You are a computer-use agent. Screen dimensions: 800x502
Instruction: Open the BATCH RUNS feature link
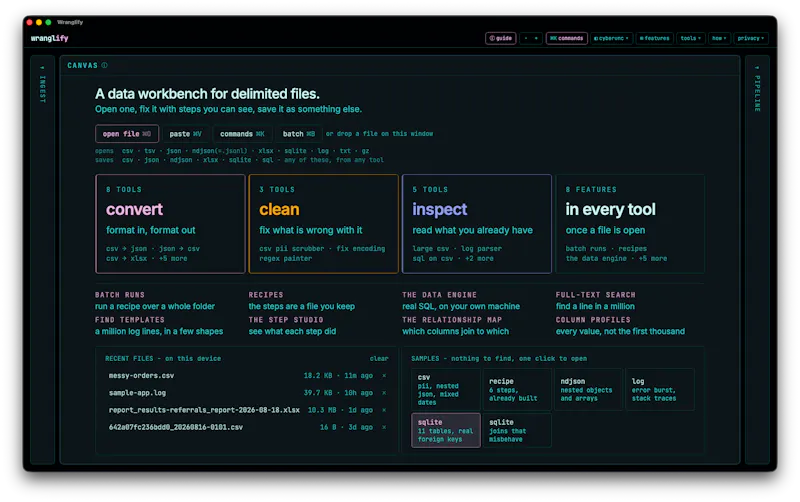(155, 301)
